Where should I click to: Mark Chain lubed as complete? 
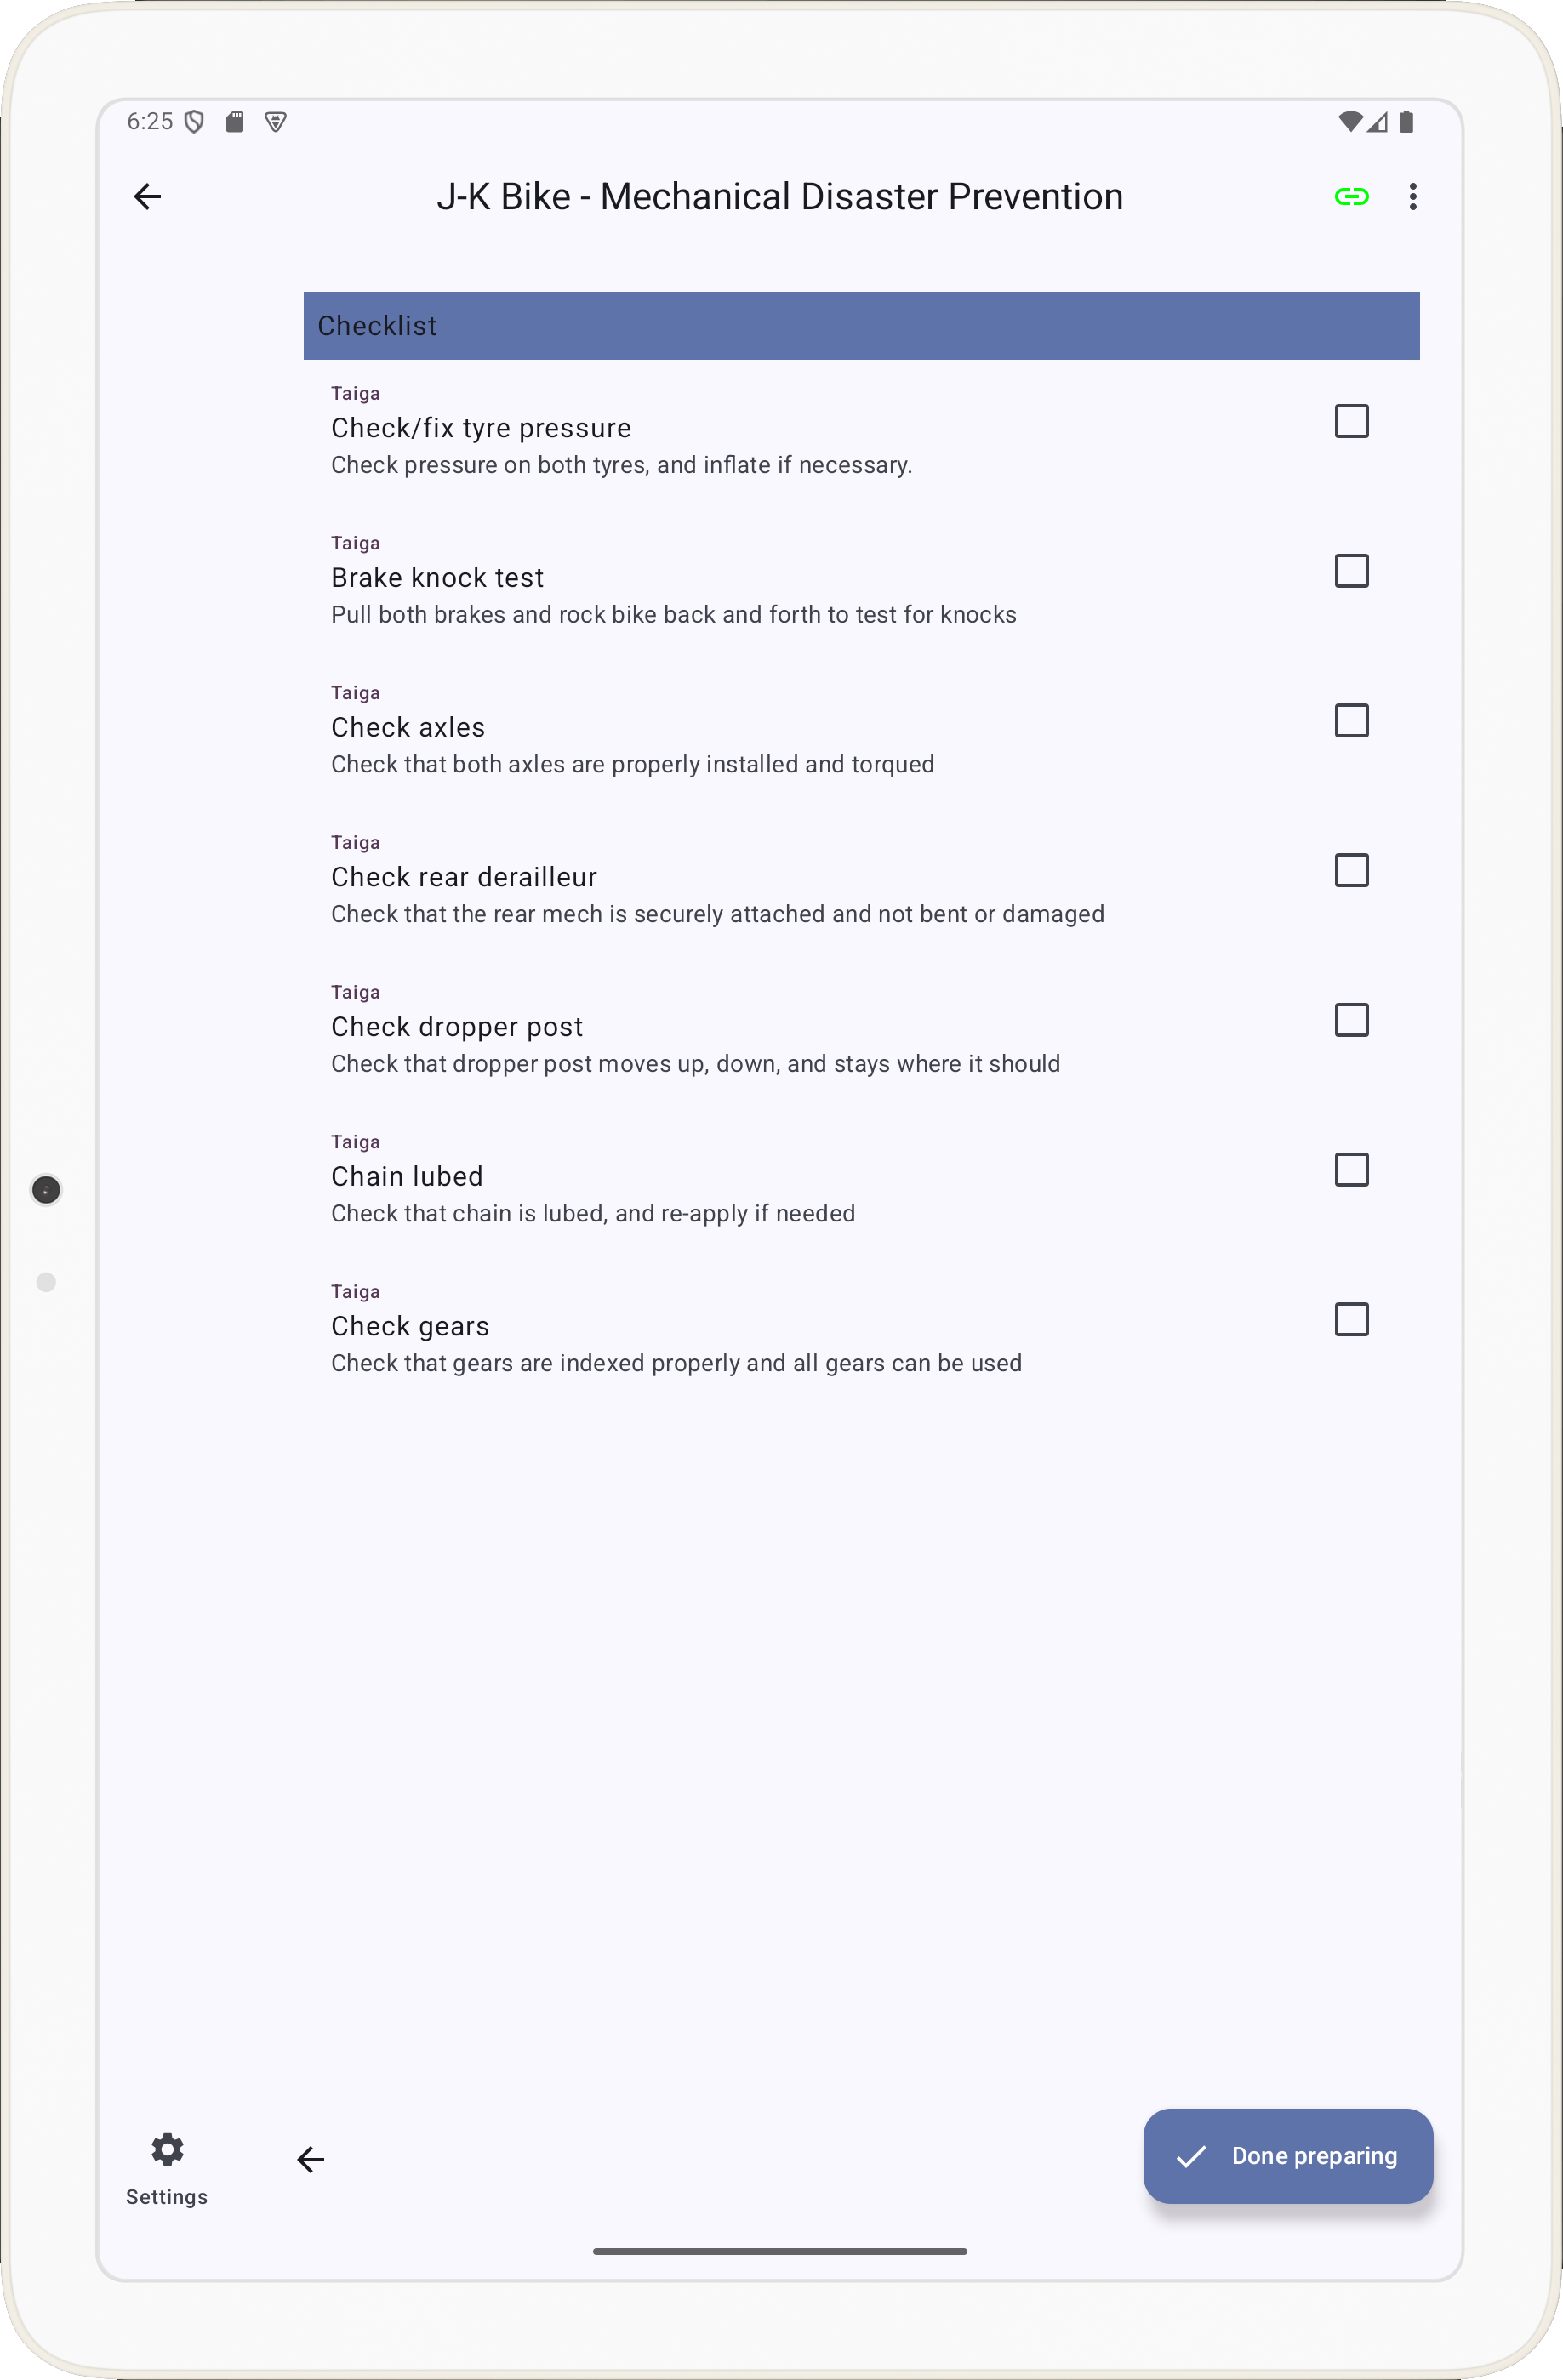[x=1351, y=1170]
